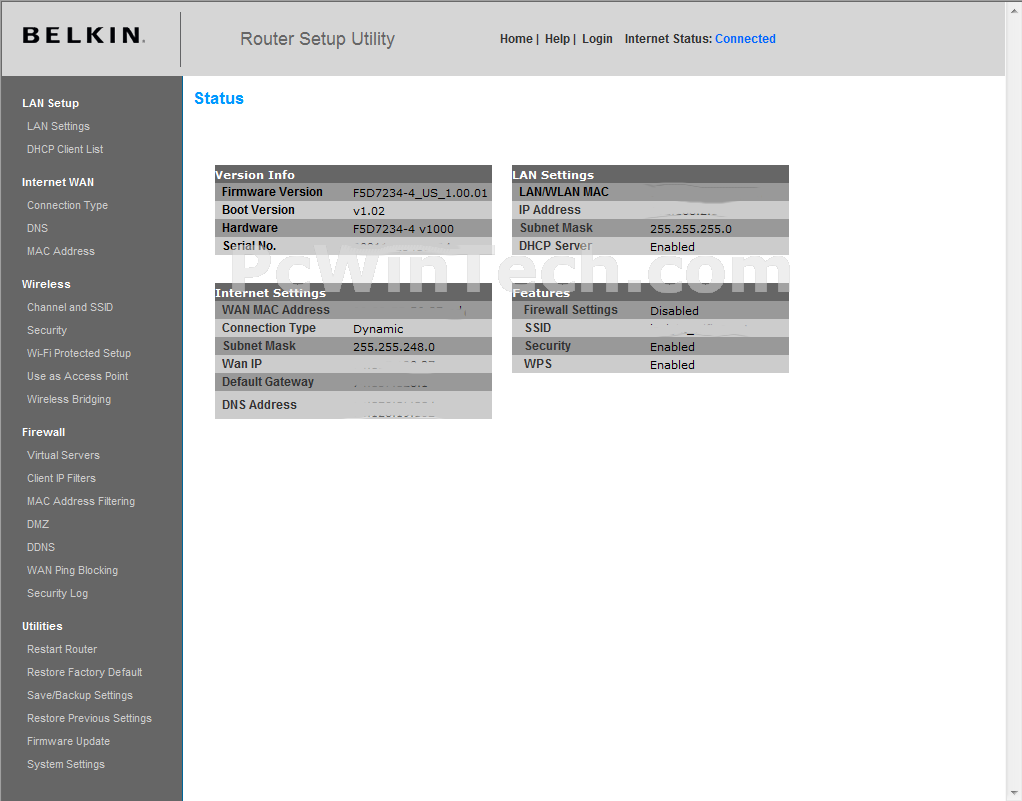Open Virtual Servers firewall page
Image resolution: width=1022 pixels, height=801 pixels.
pos(63,455)
